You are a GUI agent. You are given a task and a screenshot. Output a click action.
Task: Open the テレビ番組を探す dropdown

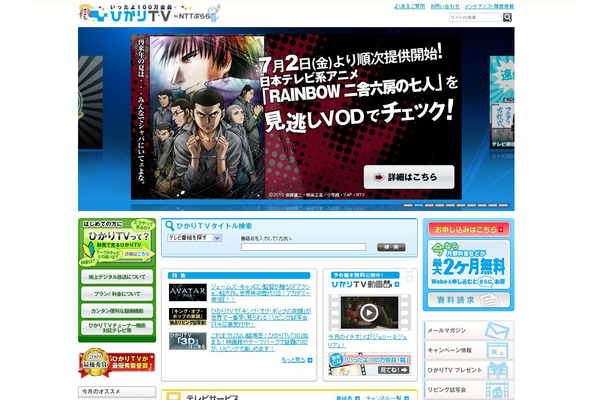(195, 238)
